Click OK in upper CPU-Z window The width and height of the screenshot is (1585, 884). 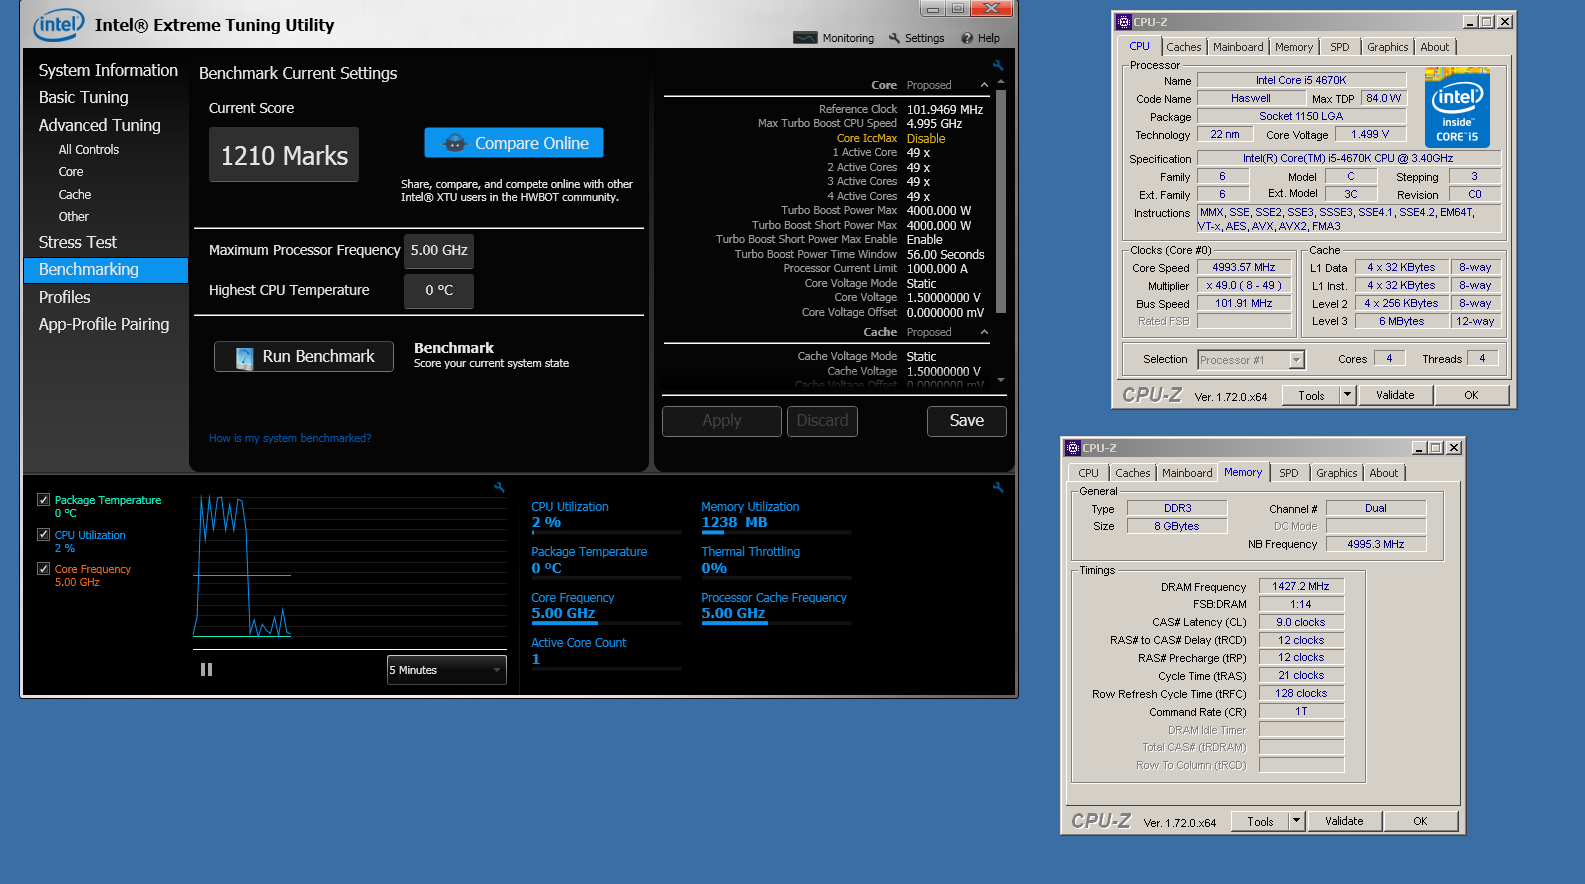click(1471, 395)
